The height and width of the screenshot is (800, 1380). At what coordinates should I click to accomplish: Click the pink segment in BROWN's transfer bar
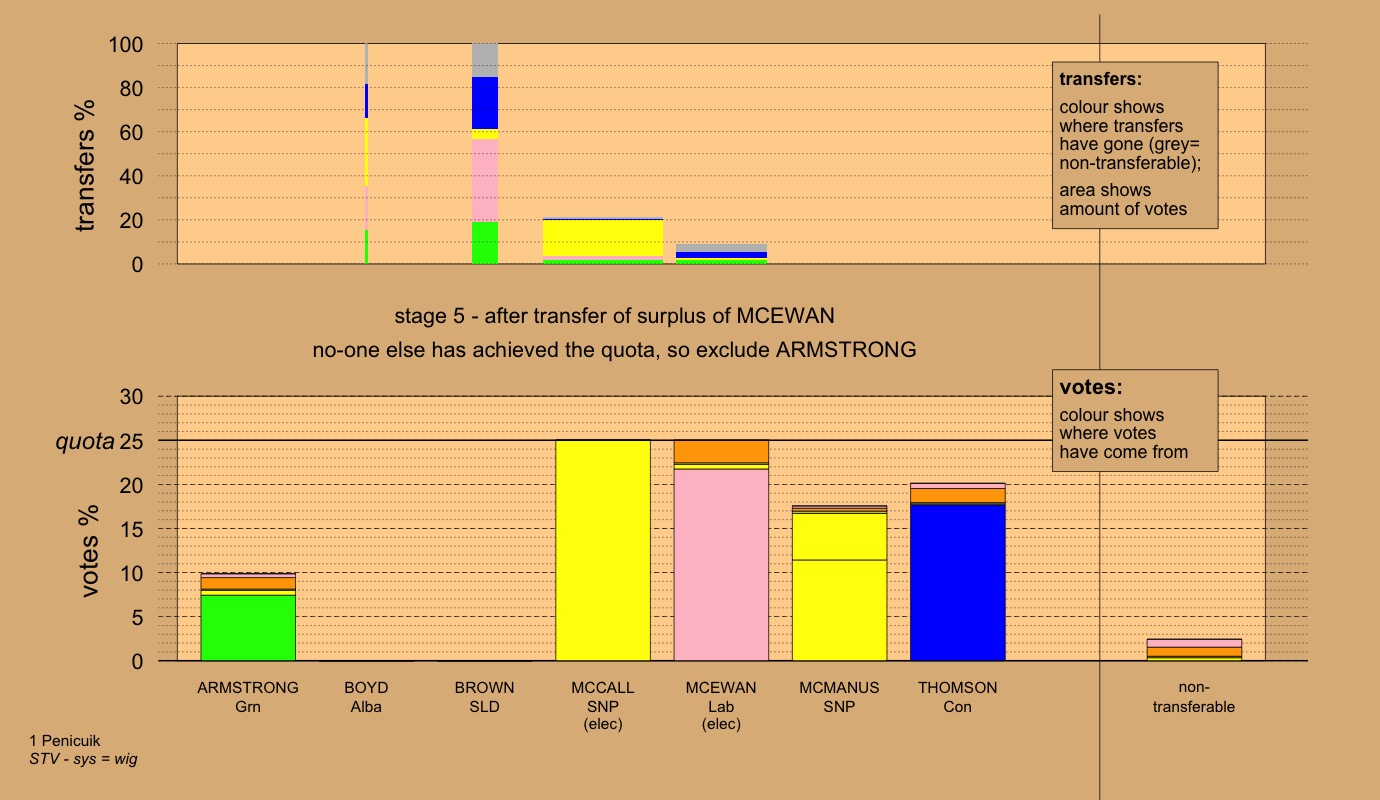click(485, 180)
